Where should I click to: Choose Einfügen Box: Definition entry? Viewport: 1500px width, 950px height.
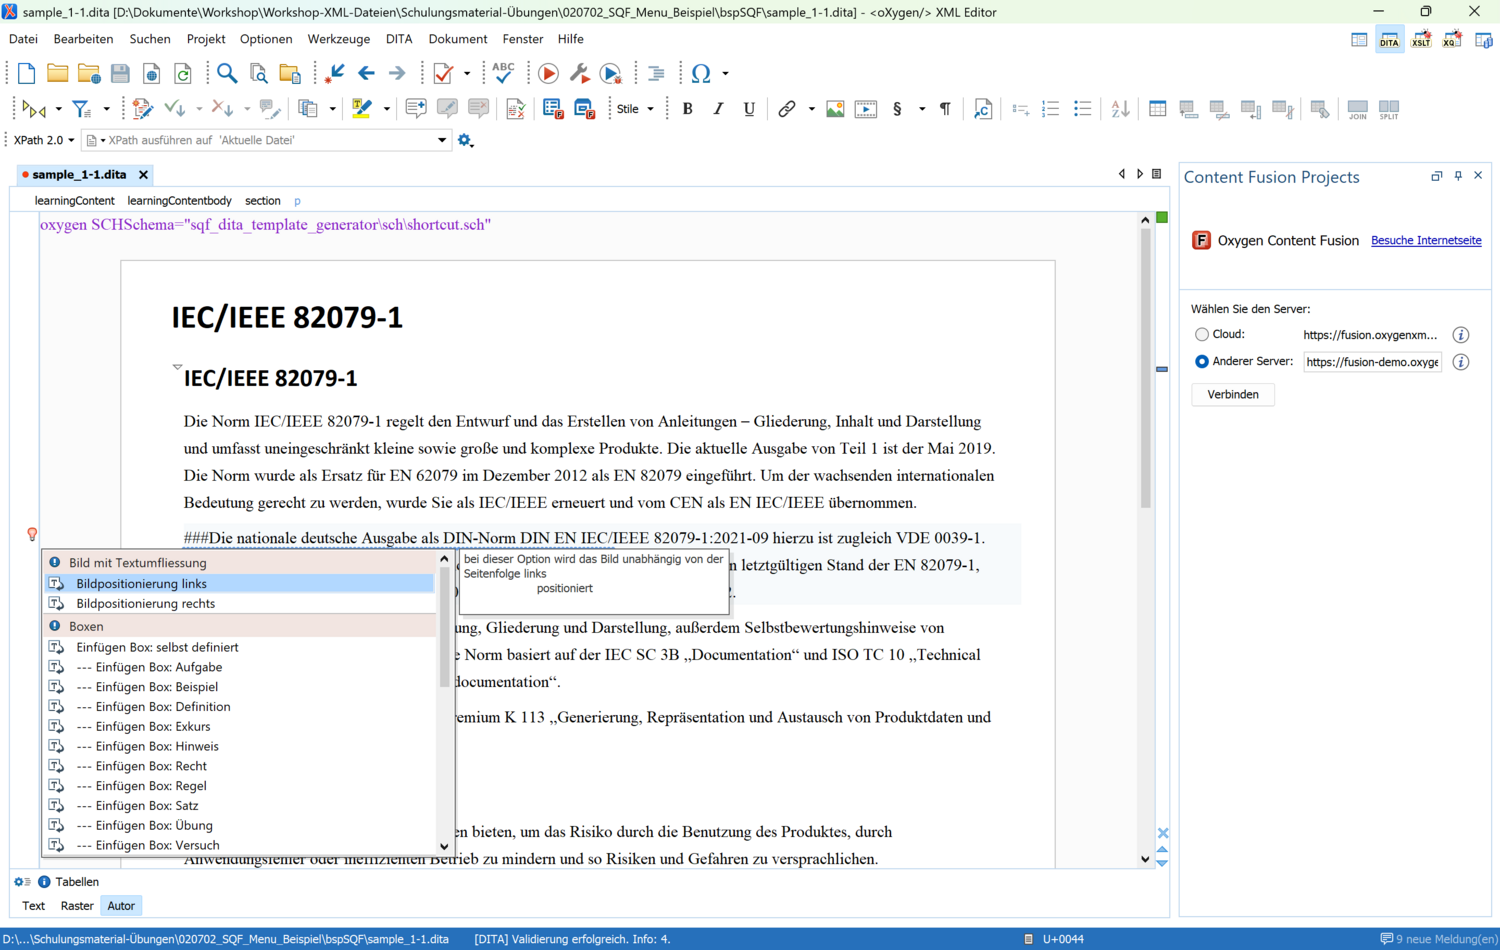(240, 707)
